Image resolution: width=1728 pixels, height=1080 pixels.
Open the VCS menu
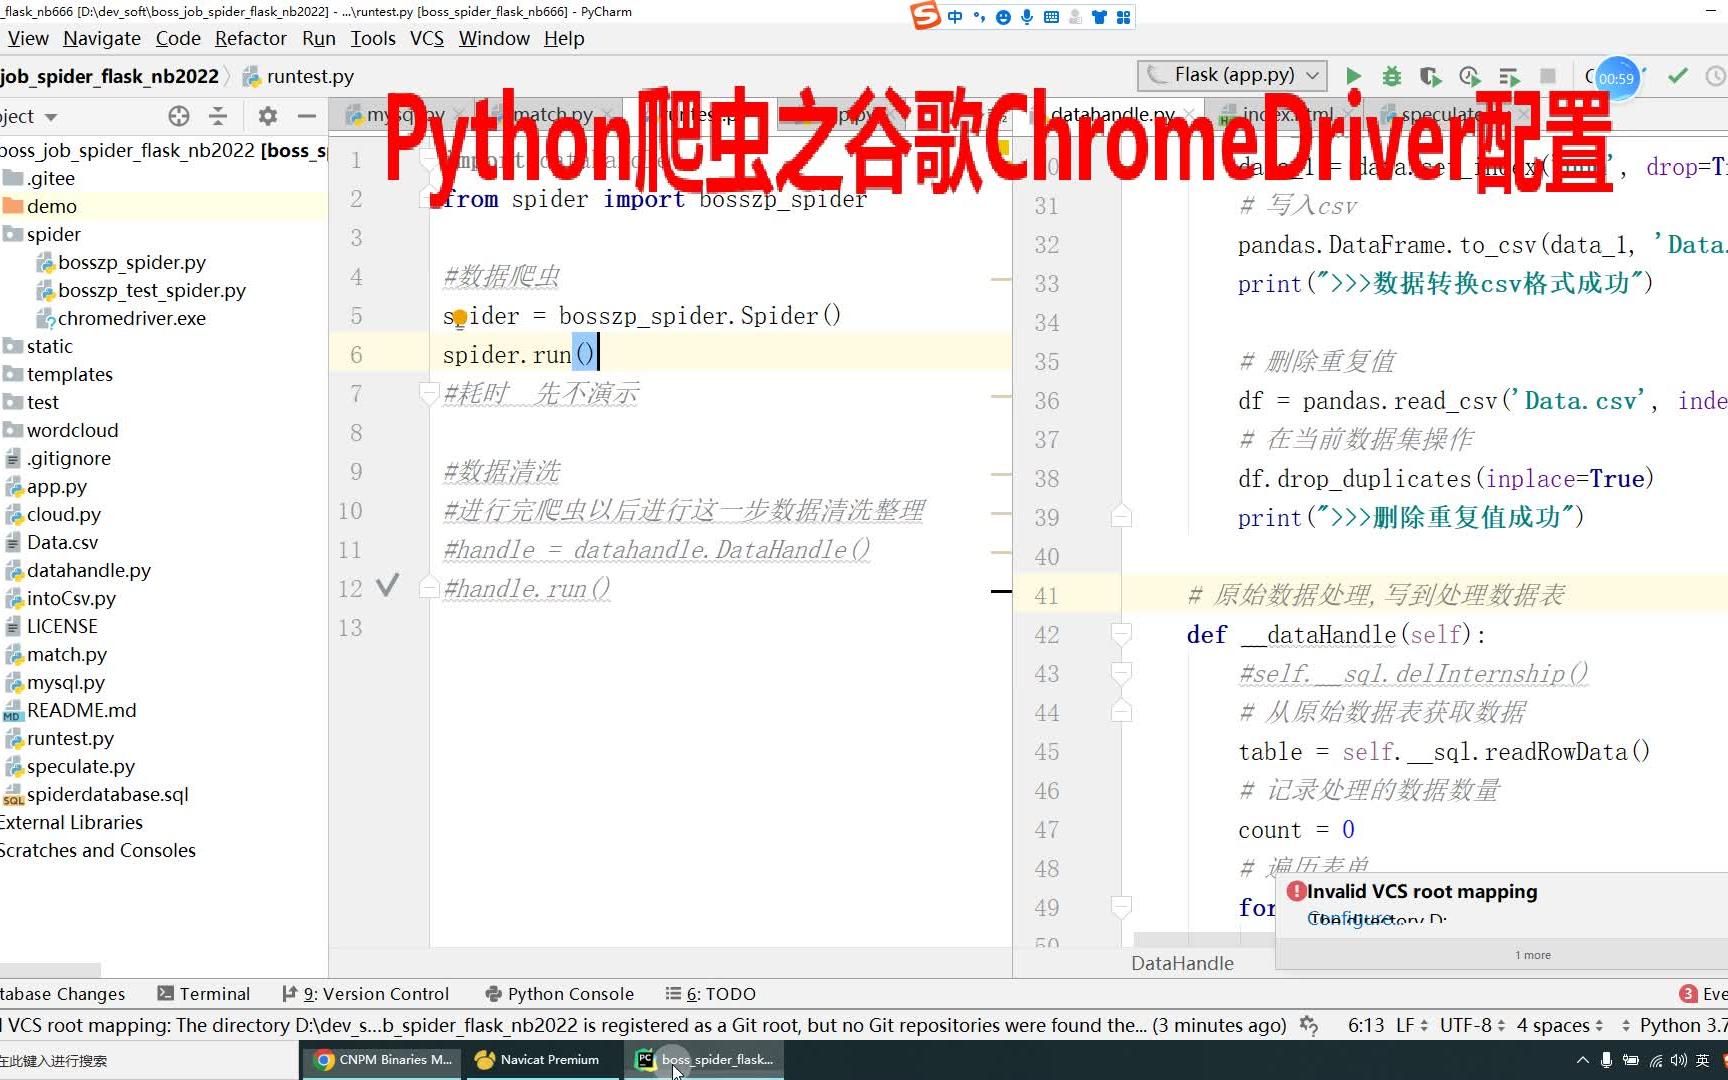click(427, 38)
